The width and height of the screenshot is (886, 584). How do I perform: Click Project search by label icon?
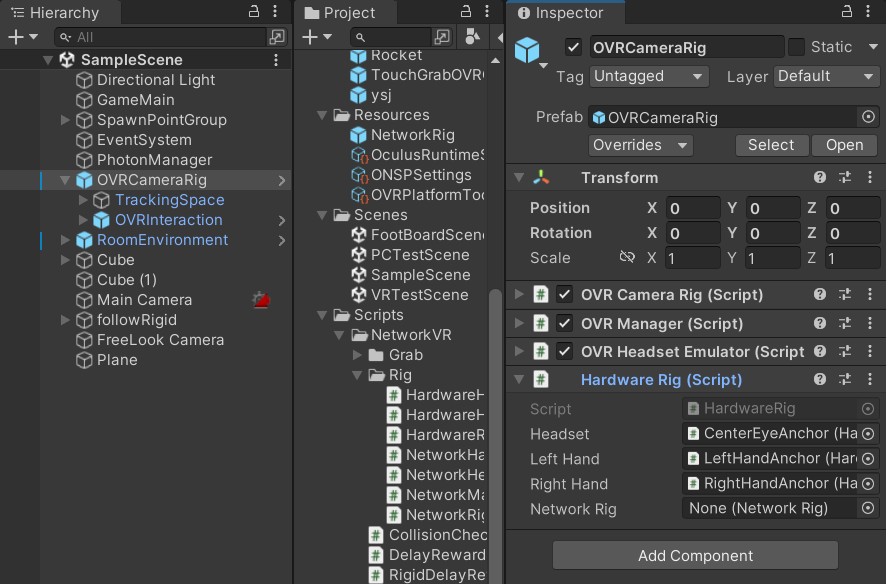pyautogui.click(x=472, y=37)
